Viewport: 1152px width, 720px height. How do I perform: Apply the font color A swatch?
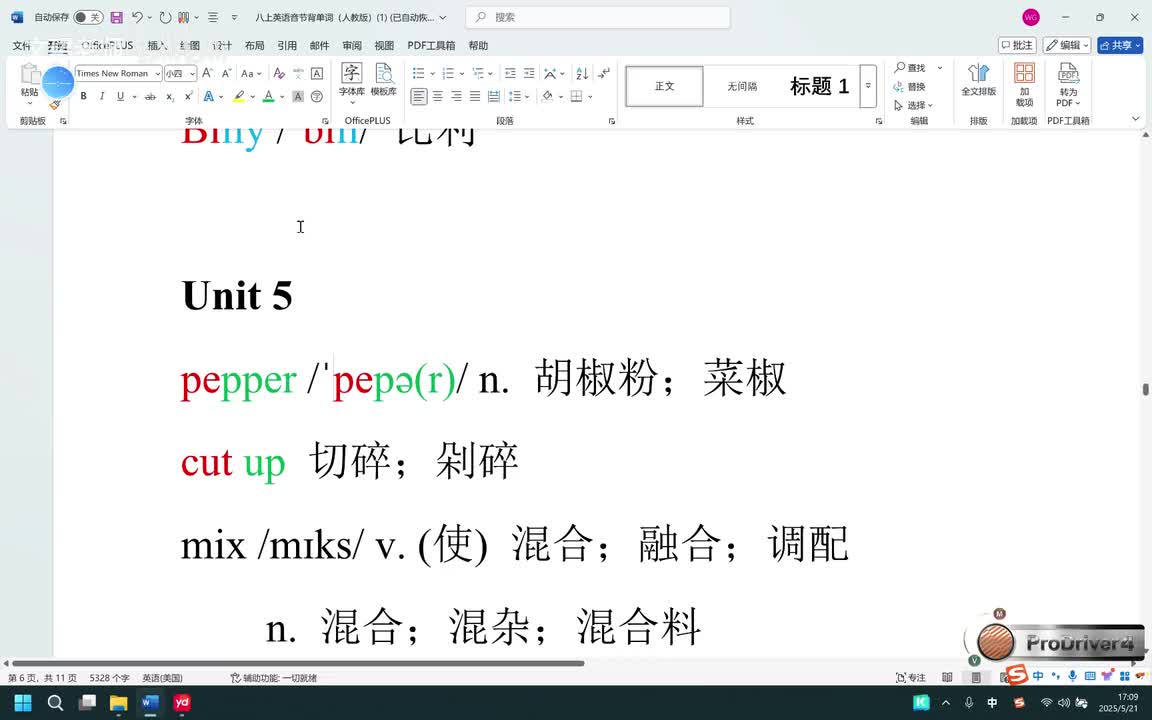(x=269, y=96)
